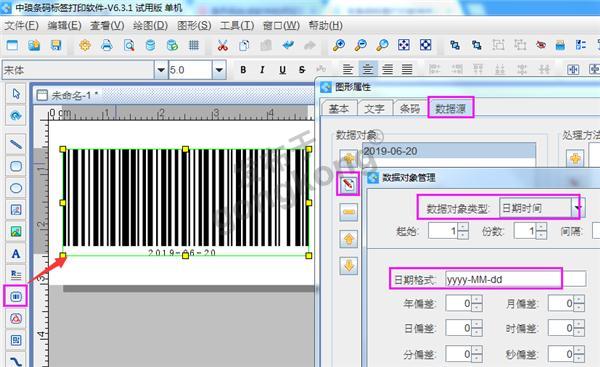Viewport: 600px width, 367px height.
Task: Click the 日期格式 input field
Action: (x=515, y=279)
